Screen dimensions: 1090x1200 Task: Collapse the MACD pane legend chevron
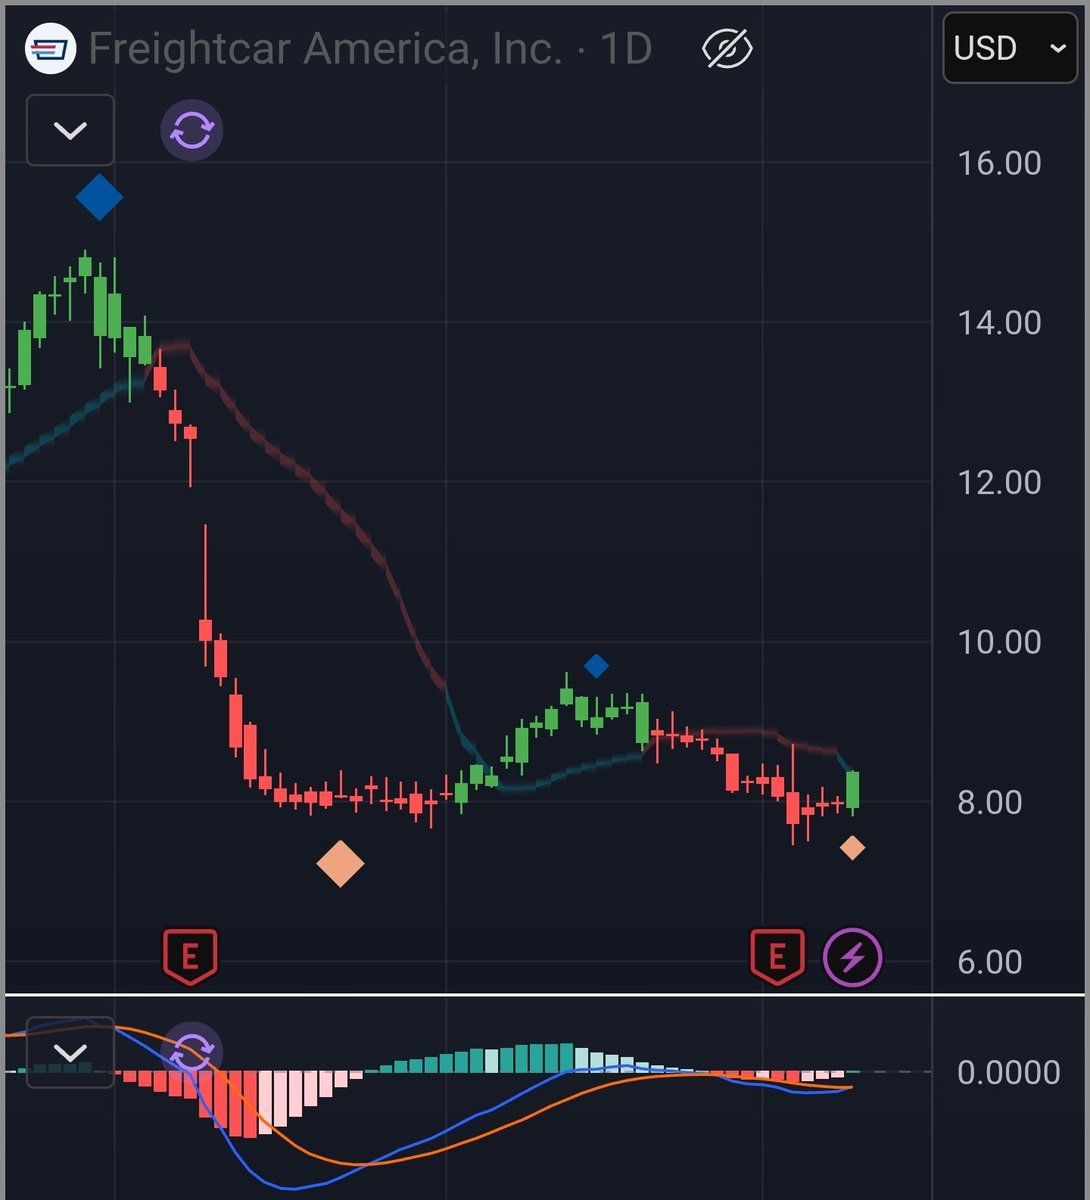70,1052
